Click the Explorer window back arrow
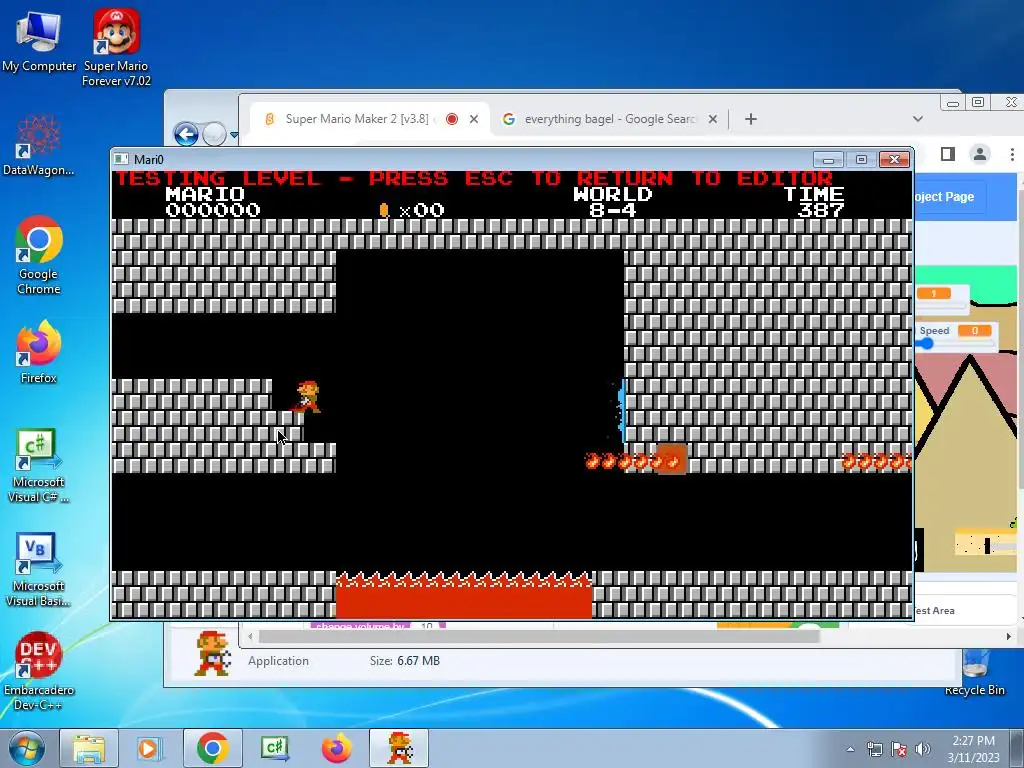 pos(186,135)
